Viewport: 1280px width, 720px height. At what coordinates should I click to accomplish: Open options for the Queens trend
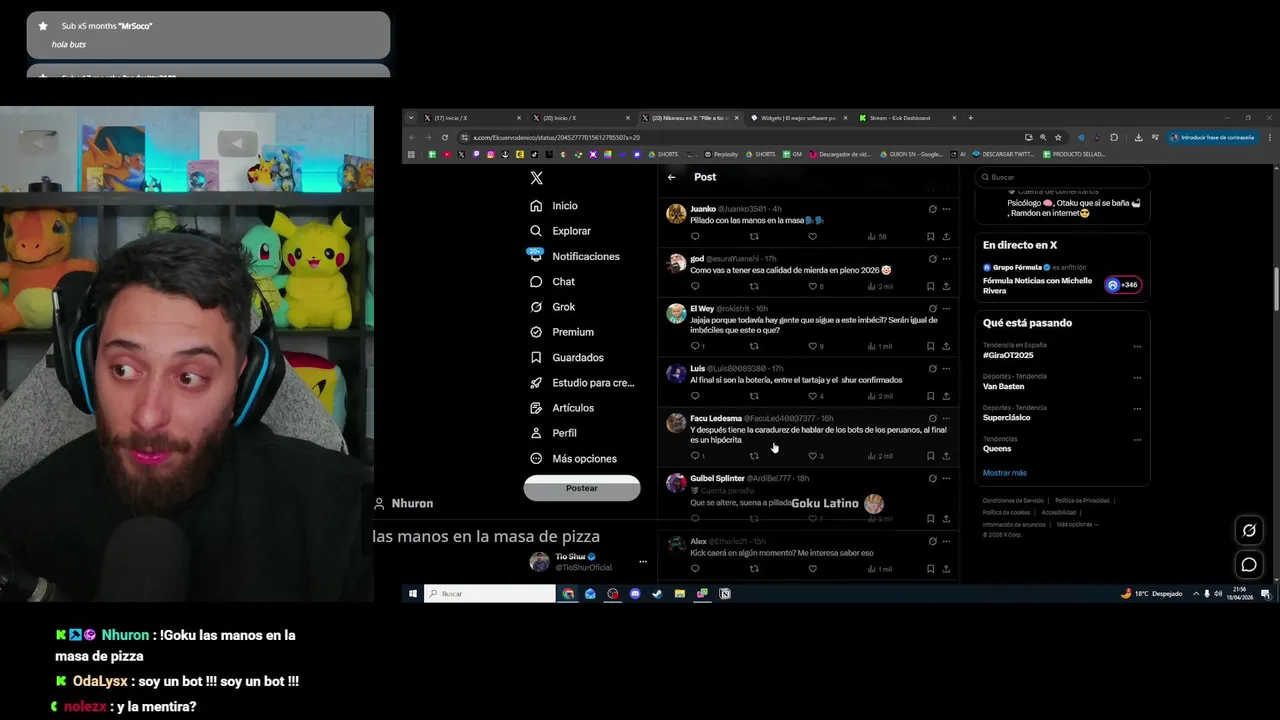[x=1137, y=439]
